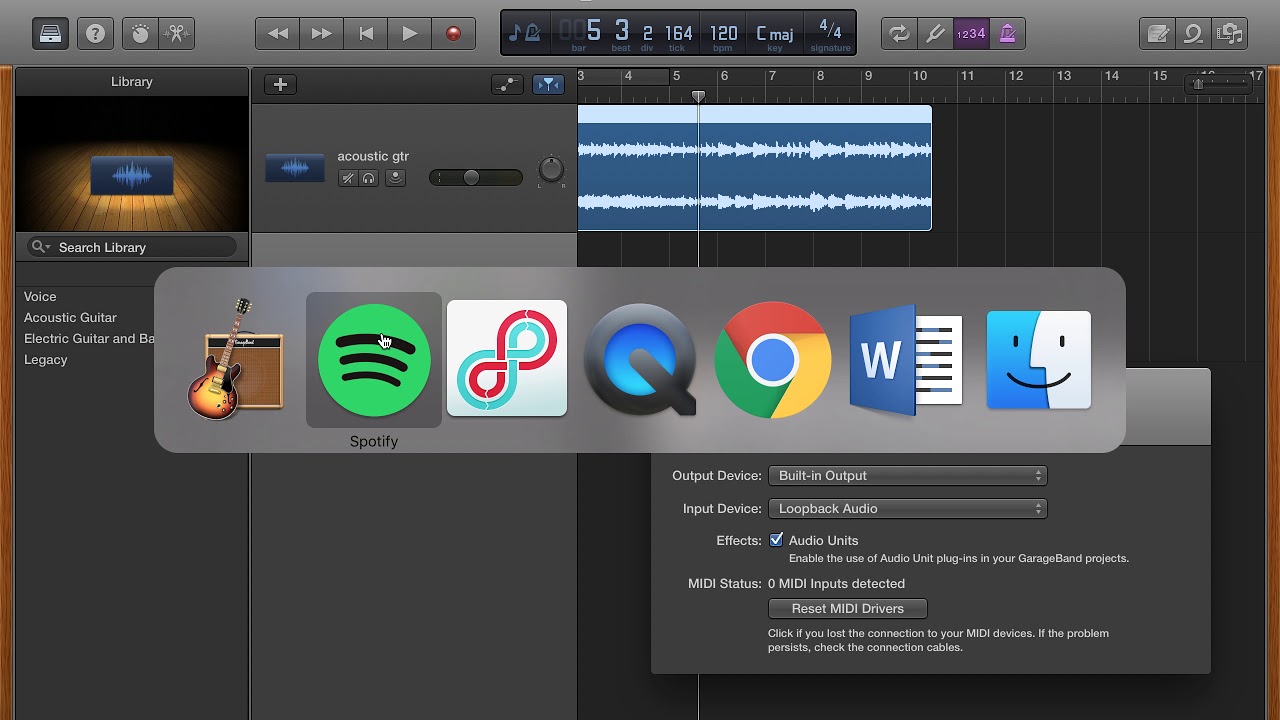Click bar 10 on the timeline ruler

[x=919, y=76]
